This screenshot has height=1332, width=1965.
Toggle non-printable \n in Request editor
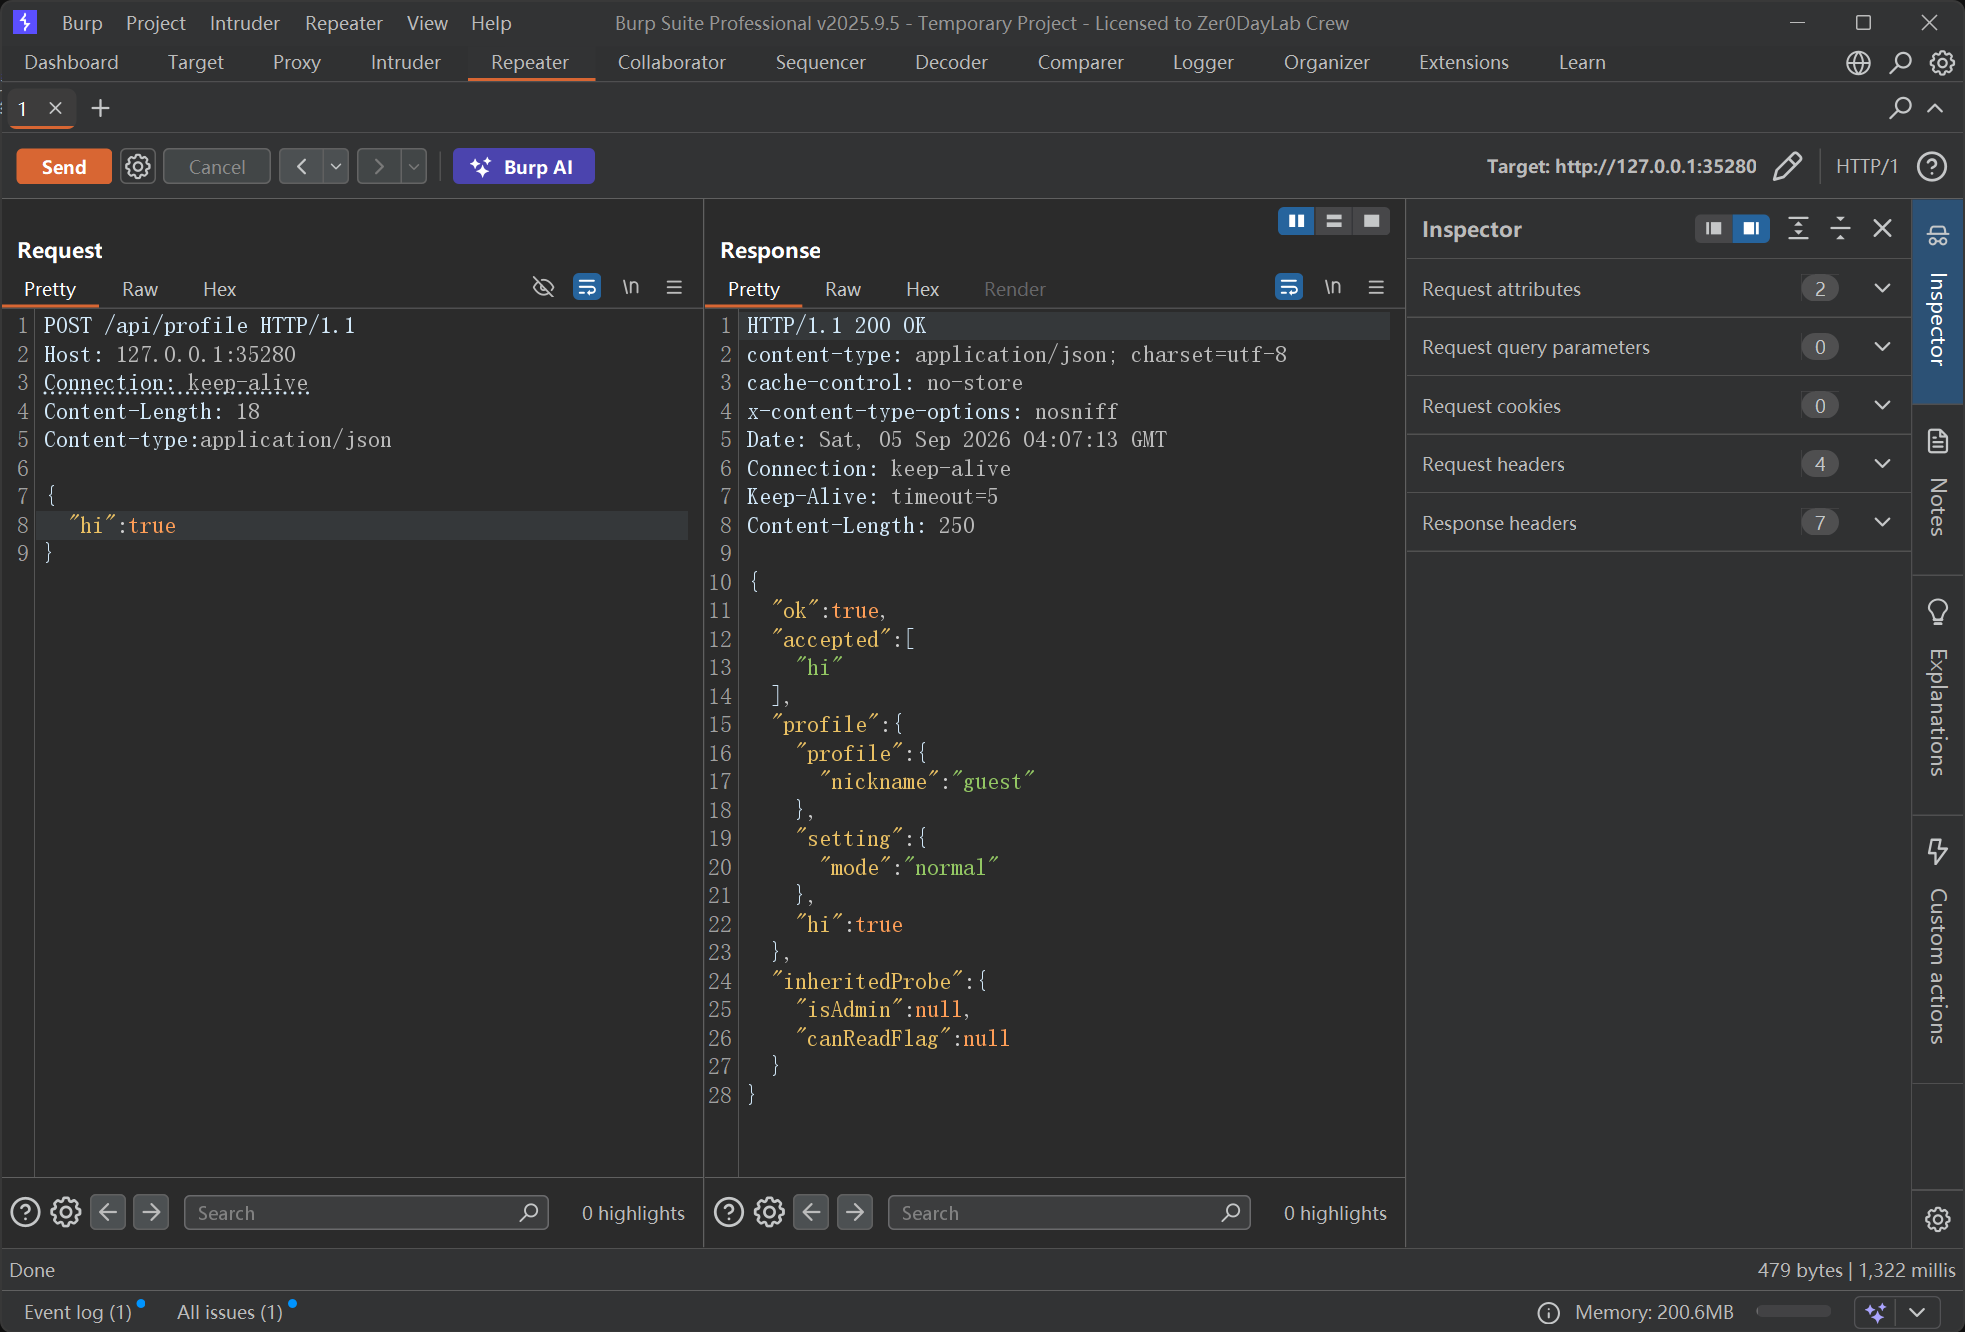(631, 288)
